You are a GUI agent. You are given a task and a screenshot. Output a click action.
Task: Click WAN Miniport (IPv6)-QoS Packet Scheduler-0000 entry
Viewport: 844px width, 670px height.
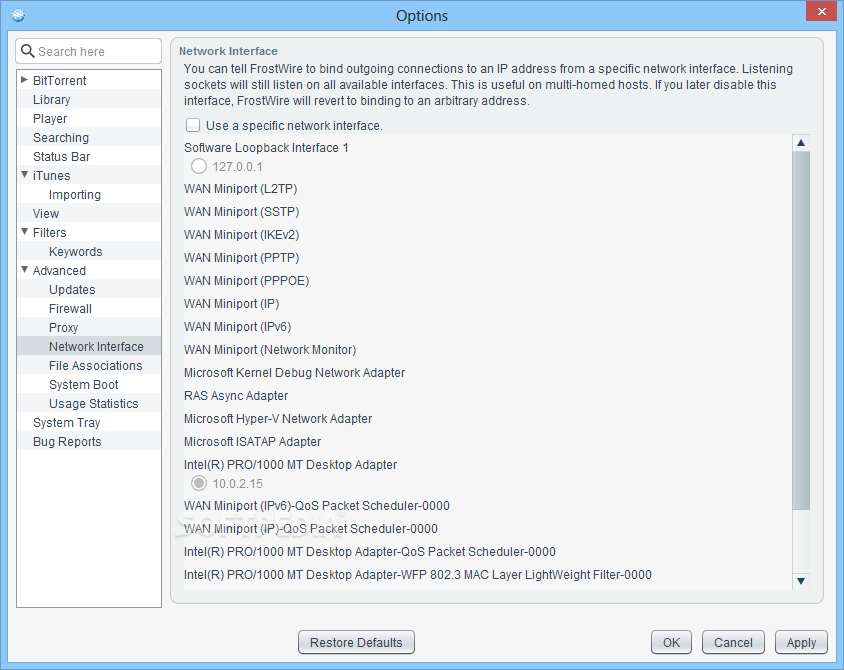[316, 506]
